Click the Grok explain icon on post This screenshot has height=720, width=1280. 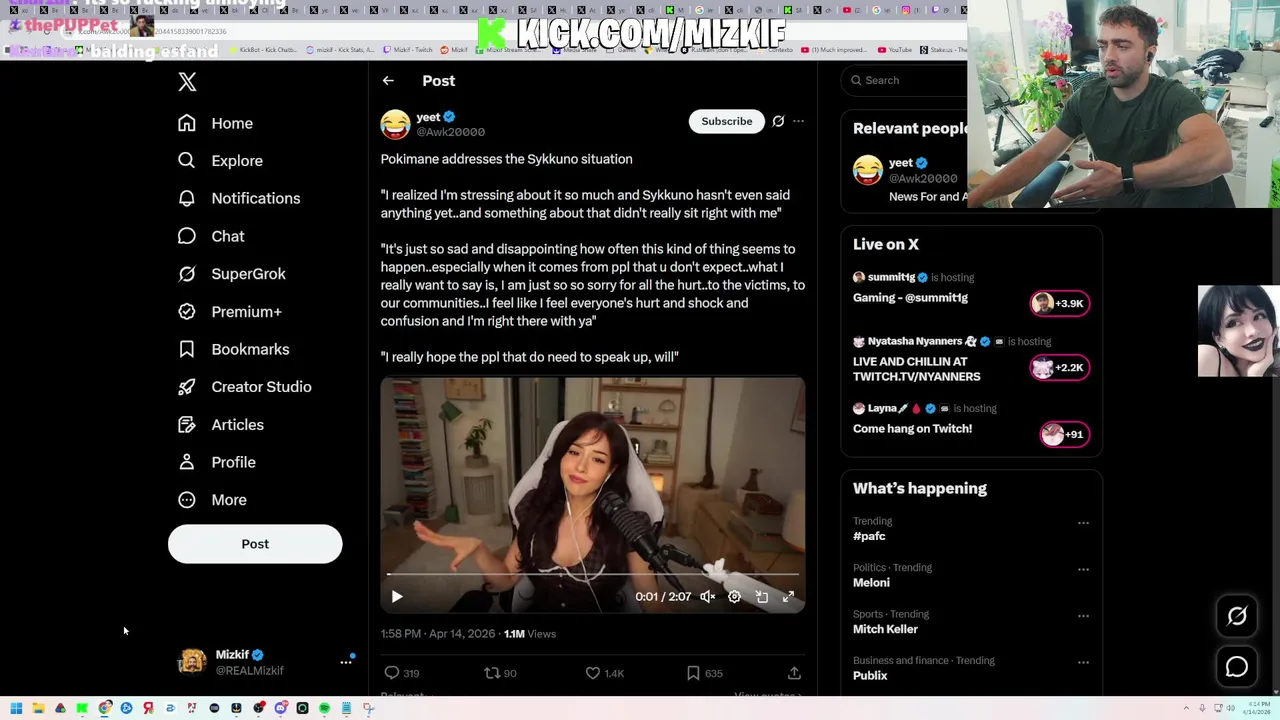[778, 122]
